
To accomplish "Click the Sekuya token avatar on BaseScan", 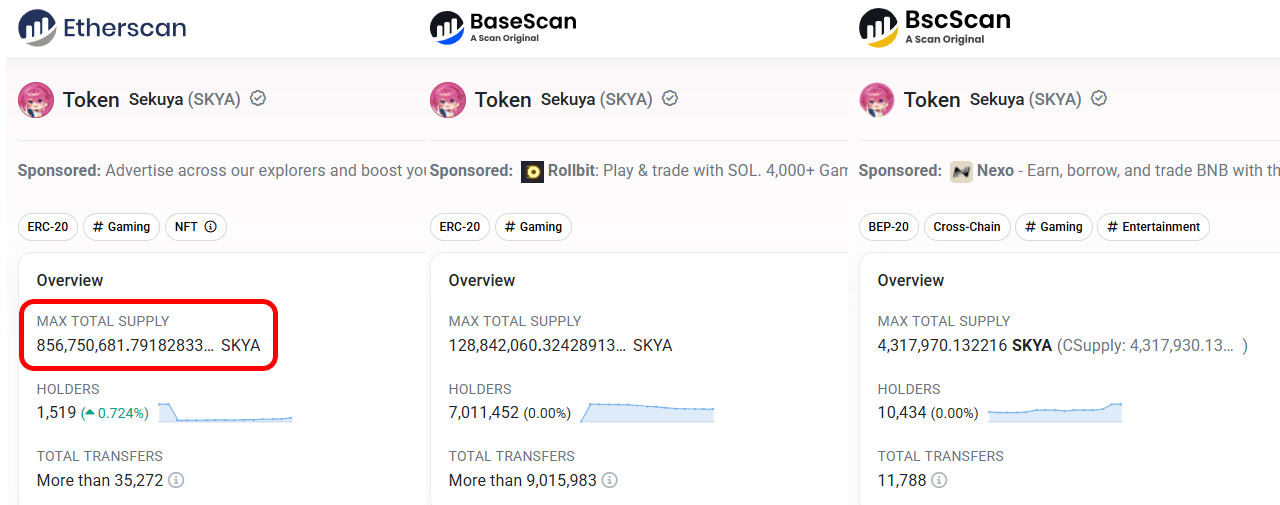I will point(448,100).
